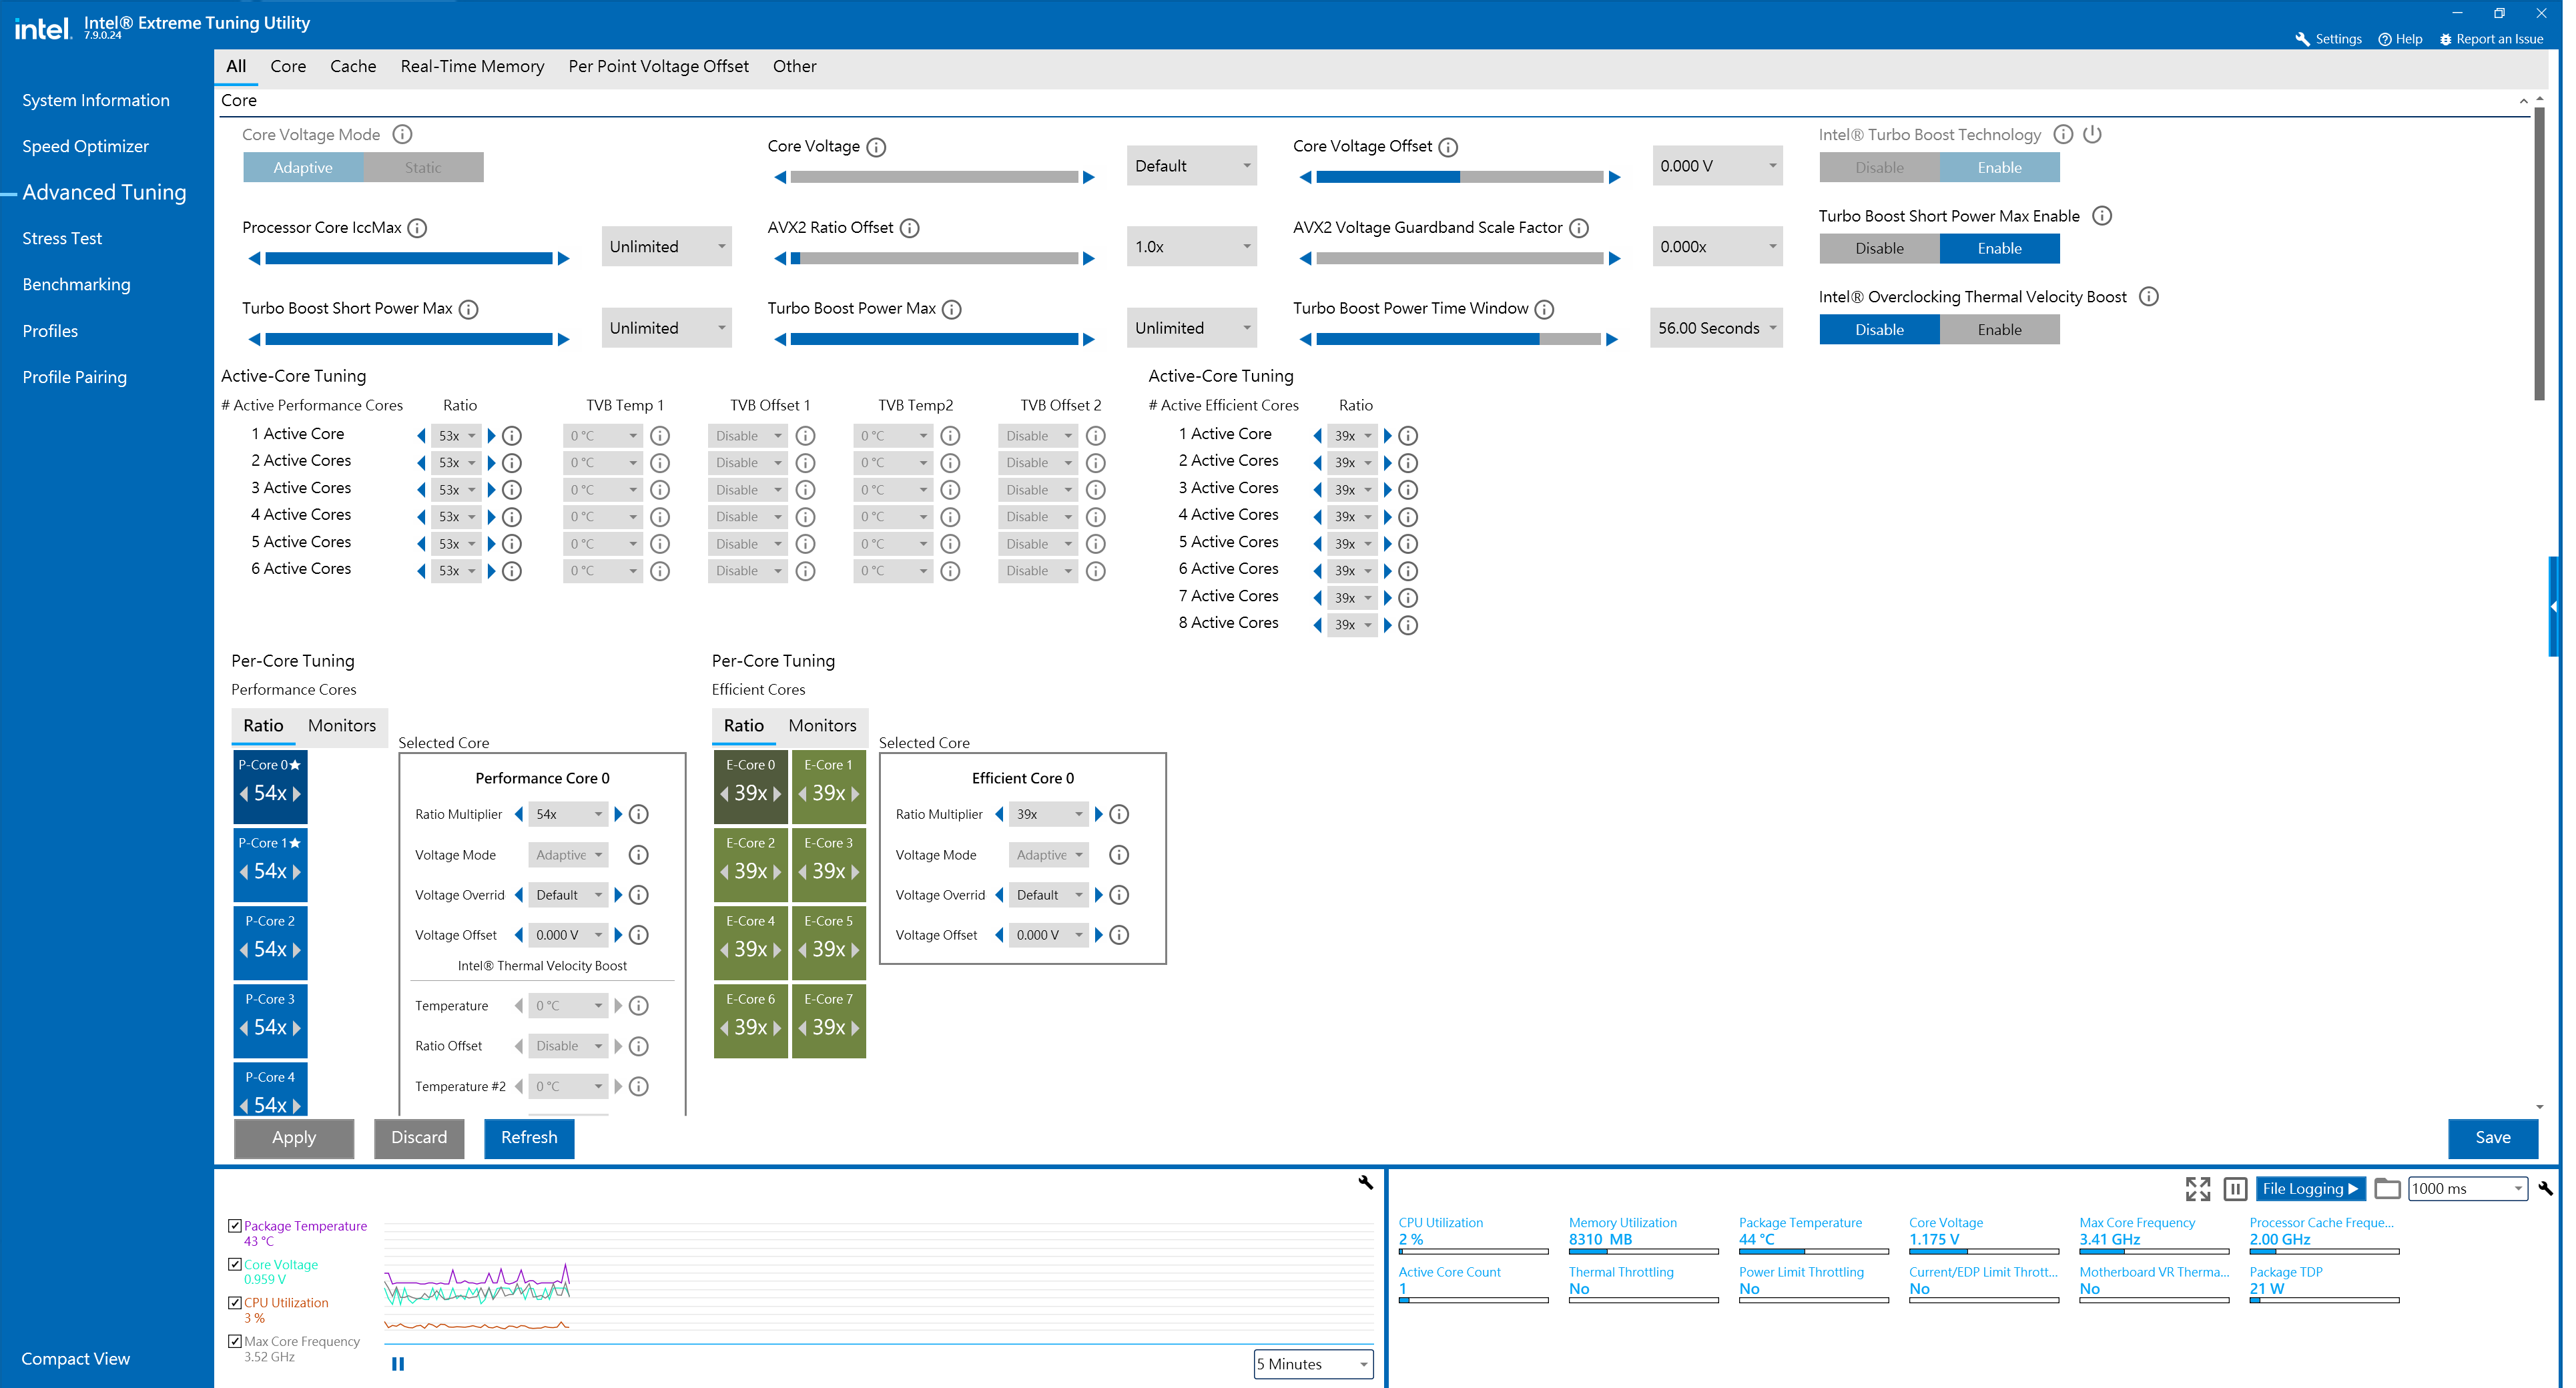Click Report an Issue
Image resolution: width=2576 pixels, height=1388 pixels.
[2491, 39]
